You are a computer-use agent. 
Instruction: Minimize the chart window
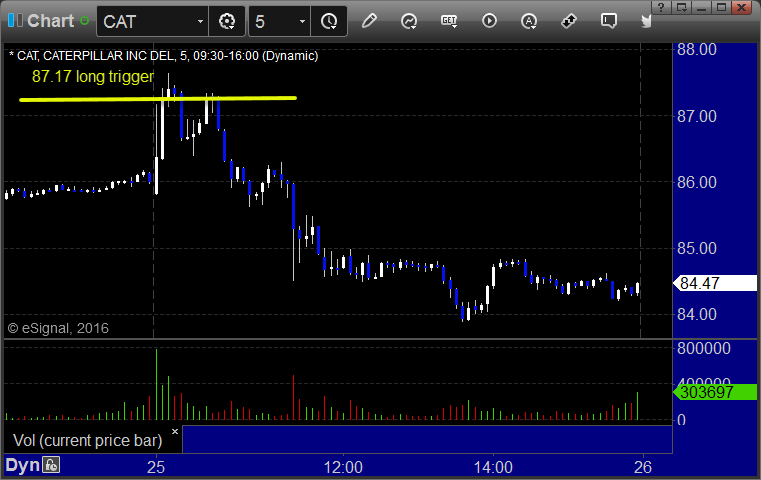[x=701, y=7]
